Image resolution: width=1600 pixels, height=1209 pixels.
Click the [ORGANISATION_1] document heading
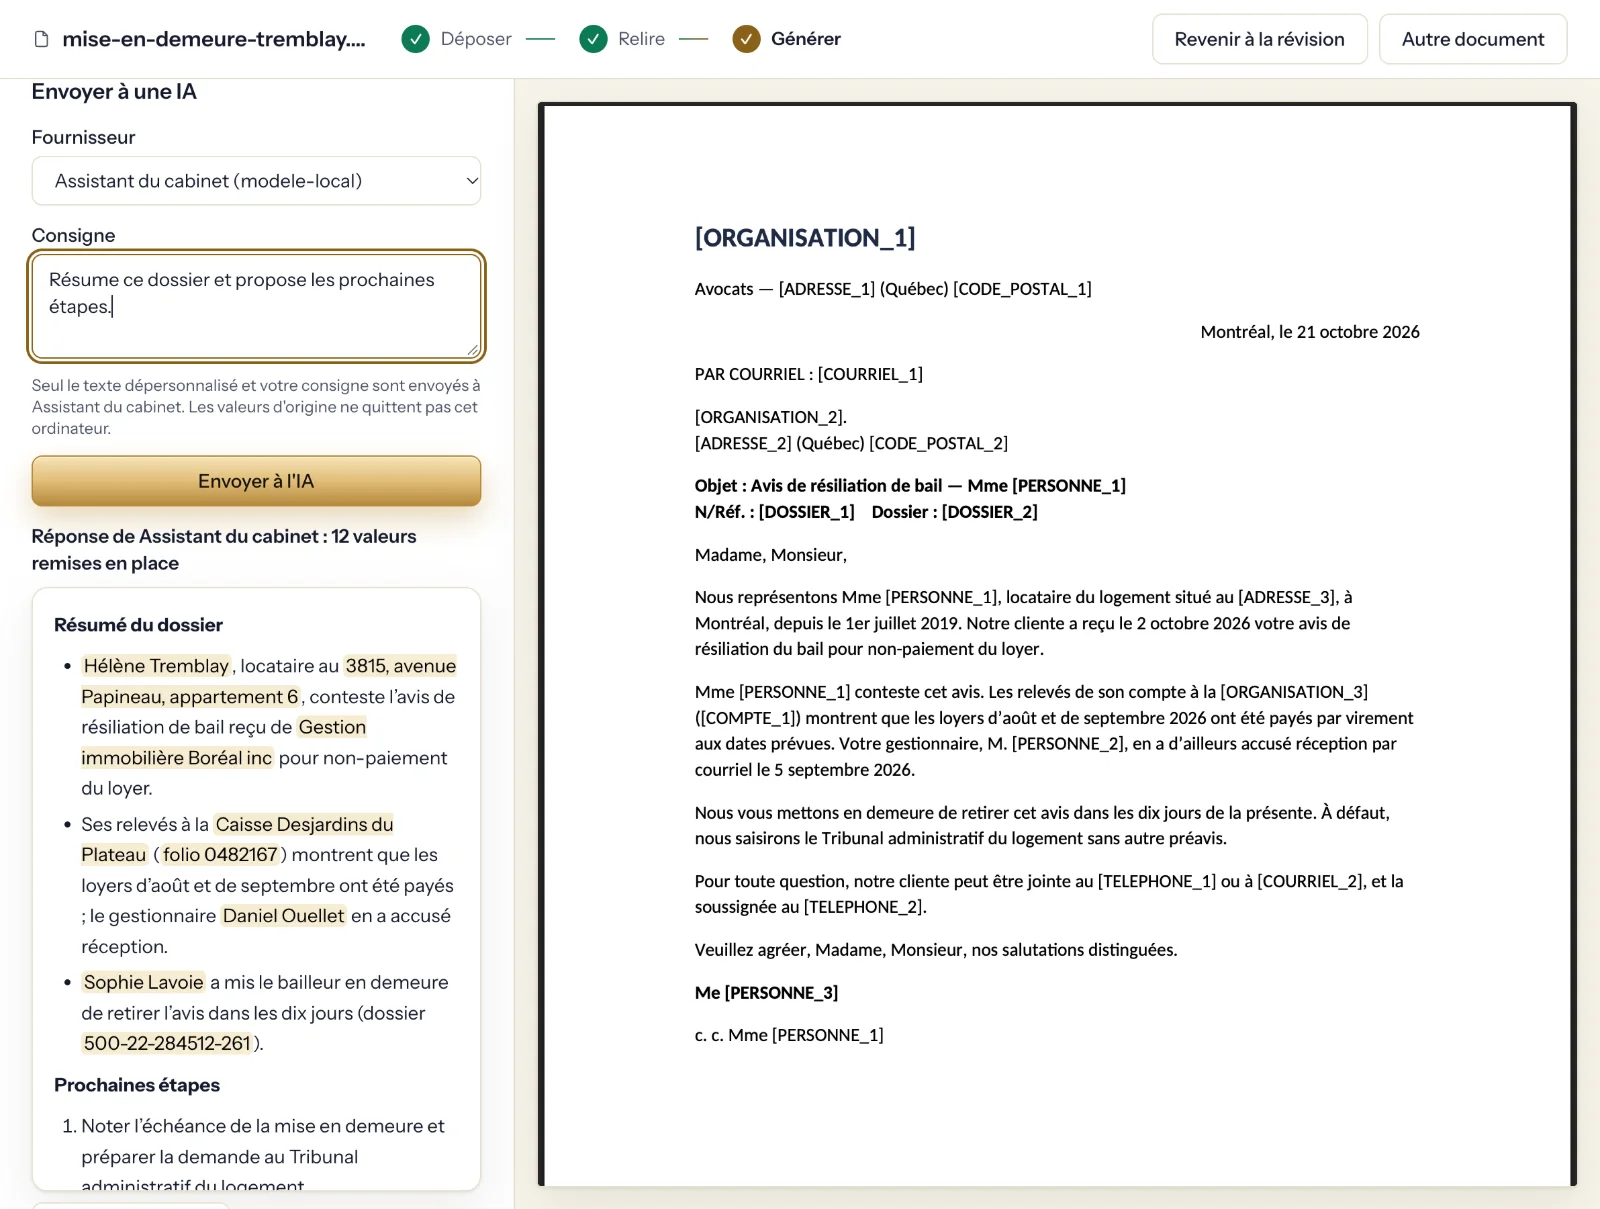click(x=805, y=238)
